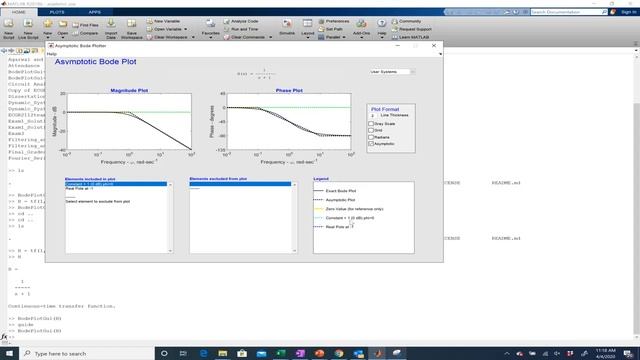Viewport: 640px width, 360px height.
Task: Toggle the Asymptotic checkbox
Action: [x=371, y=144]
